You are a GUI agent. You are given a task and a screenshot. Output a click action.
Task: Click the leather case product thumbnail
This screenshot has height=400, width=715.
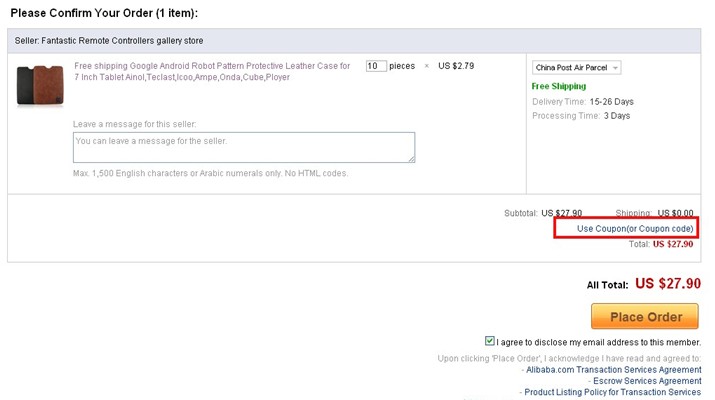40,85
